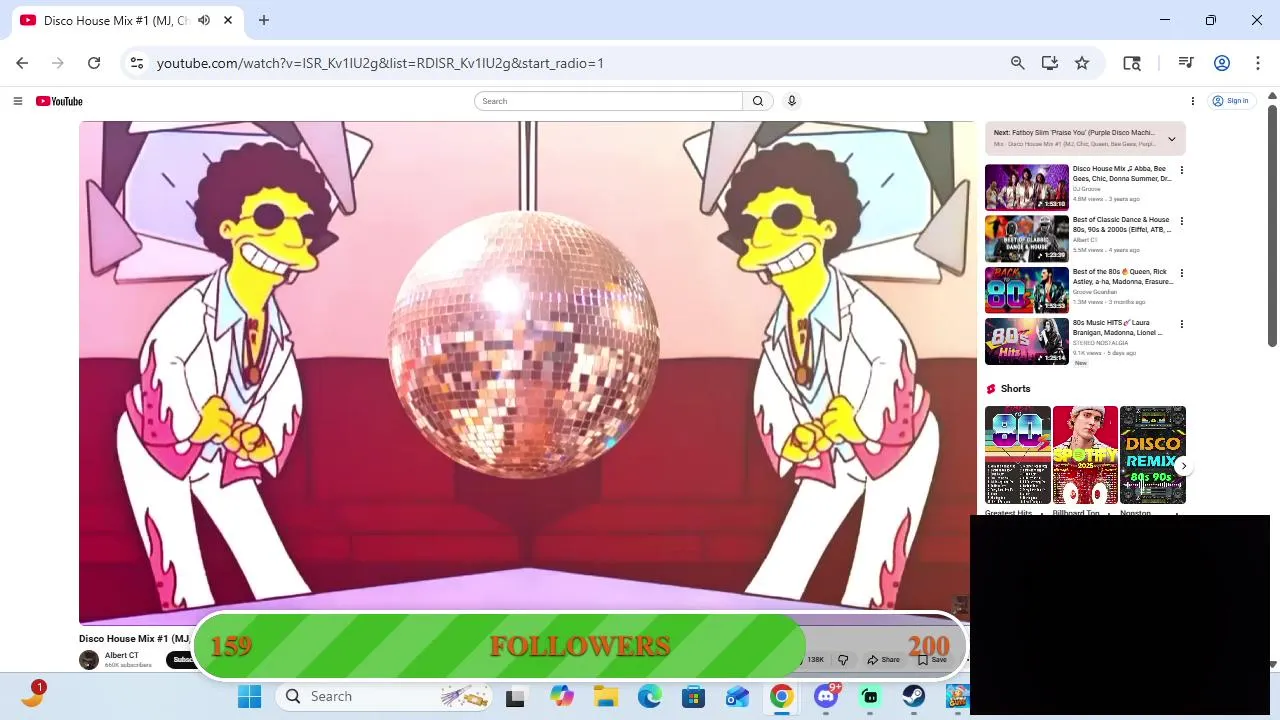Open YouTube settings three-dot menu
Screen dimensions: 1280x720
coord(1192,101)
